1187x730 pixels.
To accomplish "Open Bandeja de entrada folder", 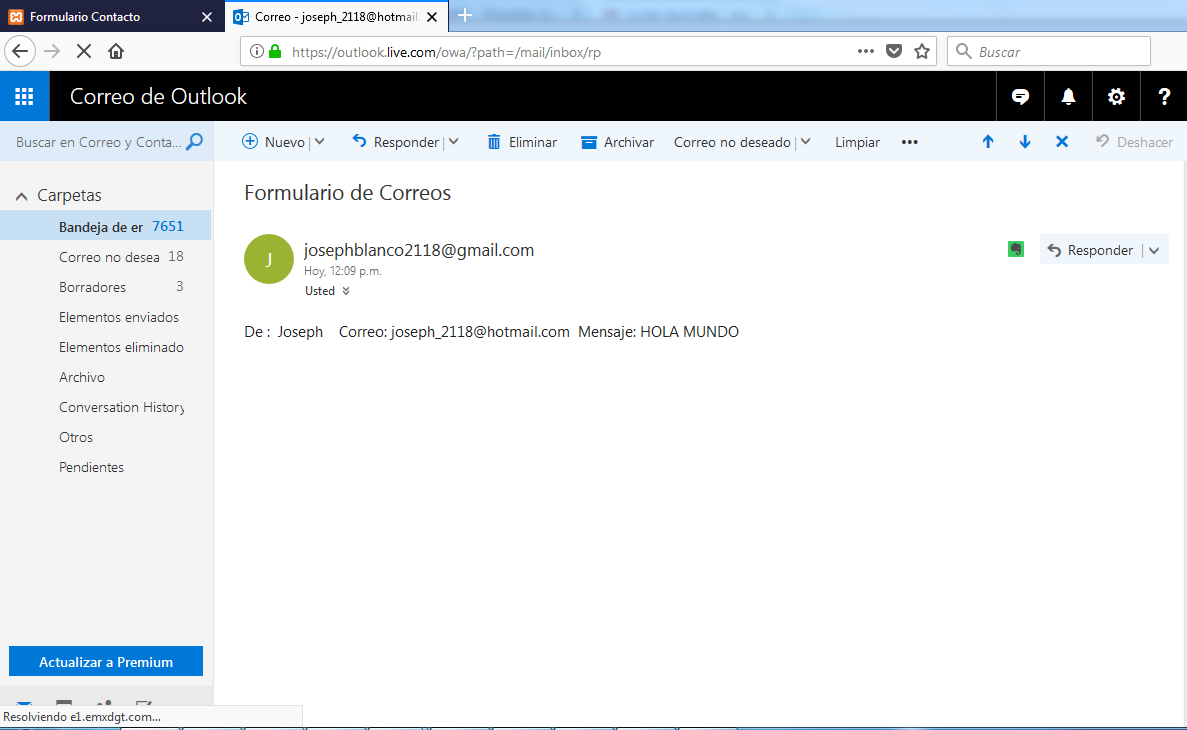I will coord(105,226).
